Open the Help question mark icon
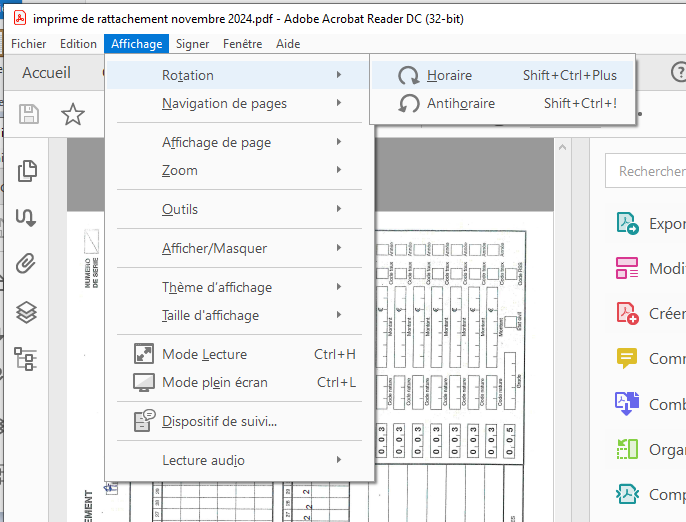 679,72
